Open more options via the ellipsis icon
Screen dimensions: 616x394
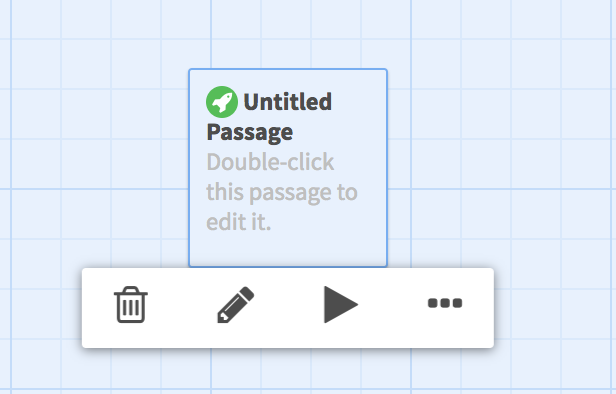(445, 303)
